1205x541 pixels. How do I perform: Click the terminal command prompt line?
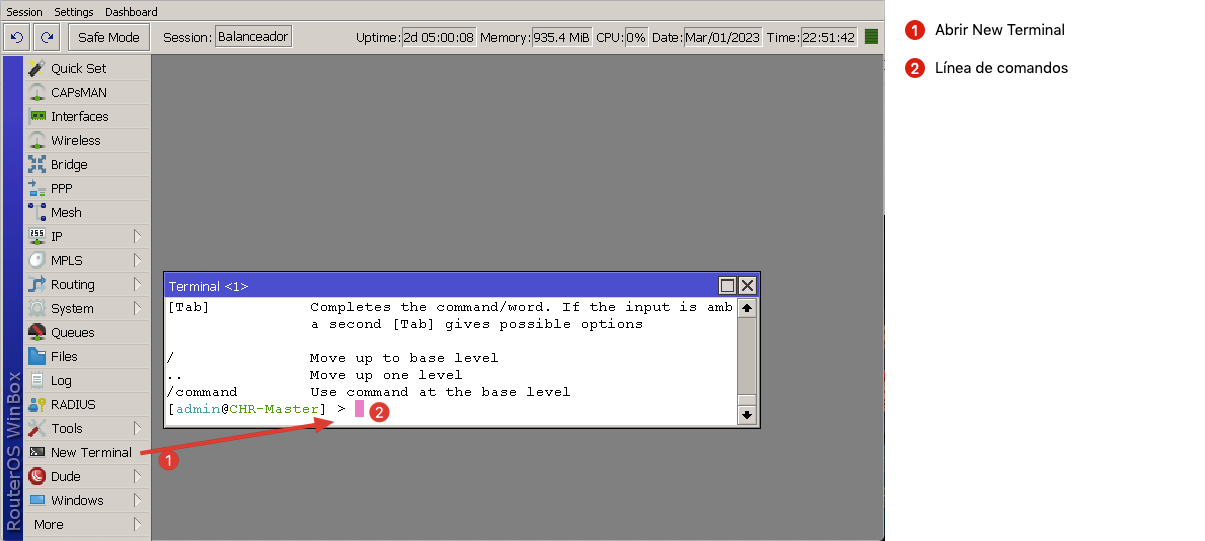click(x=450, y=409)
